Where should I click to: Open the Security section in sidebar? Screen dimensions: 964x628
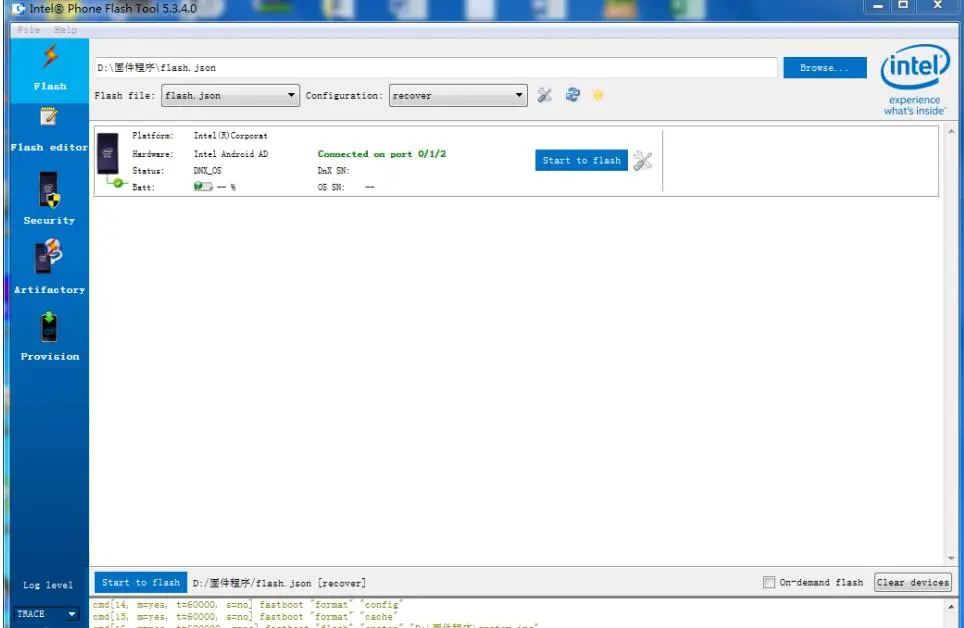[x=49, y=198]
